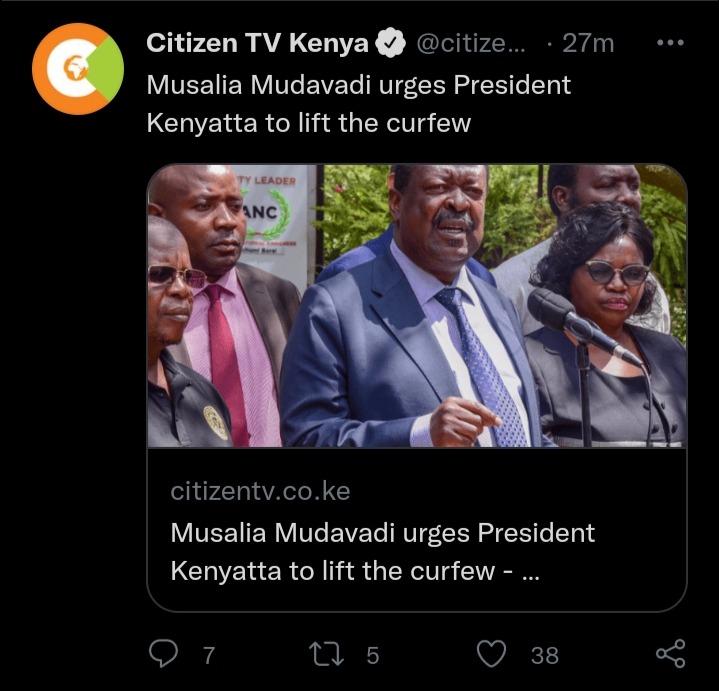719x691 pixels.
Task: Open the tweet via the 27m timestamp
Action: 588,44
